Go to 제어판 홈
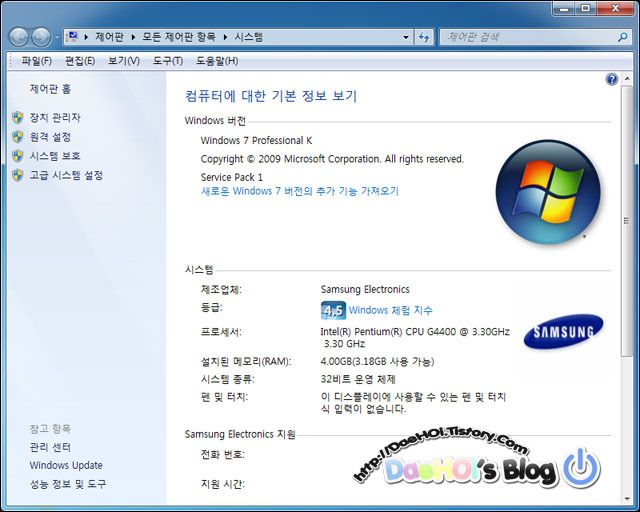Screen dimensions: 640x512 tap(50, 89)
